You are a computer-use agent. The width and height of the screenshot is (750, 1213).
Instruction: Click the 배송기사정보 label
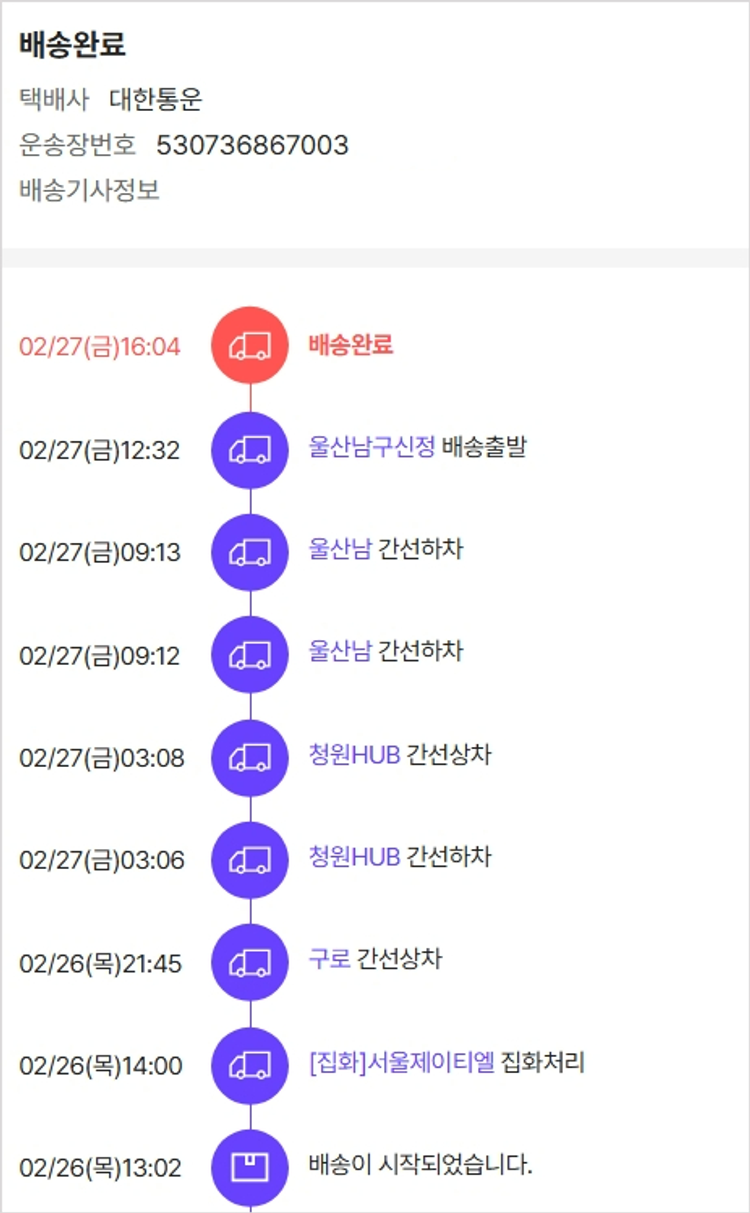89,190
